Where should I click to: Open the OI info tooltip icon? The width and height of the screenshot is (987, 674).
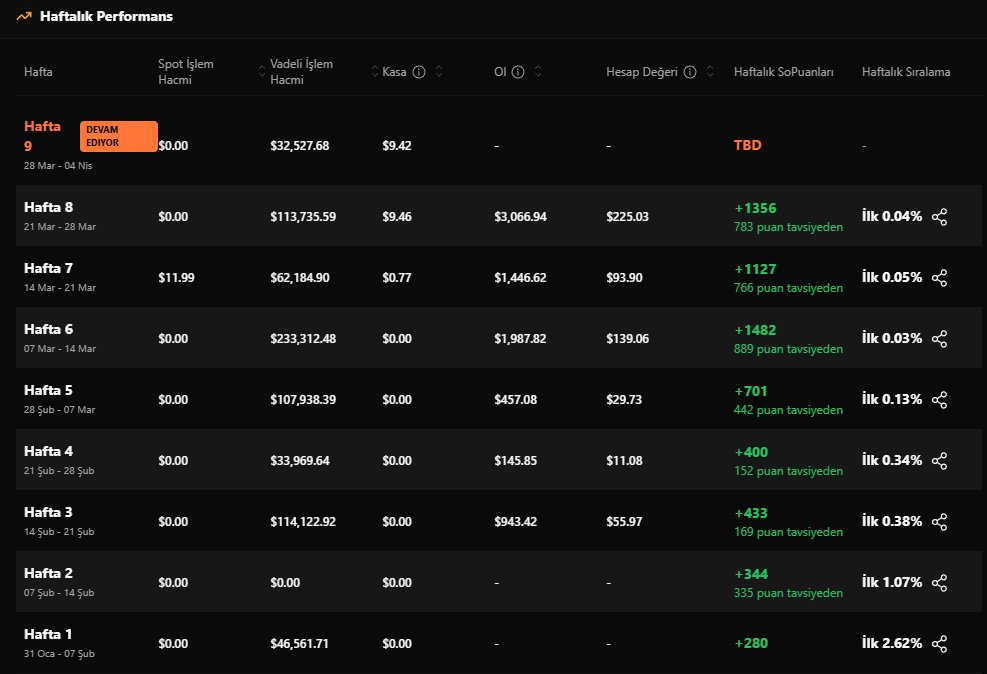tap(518, 72)
